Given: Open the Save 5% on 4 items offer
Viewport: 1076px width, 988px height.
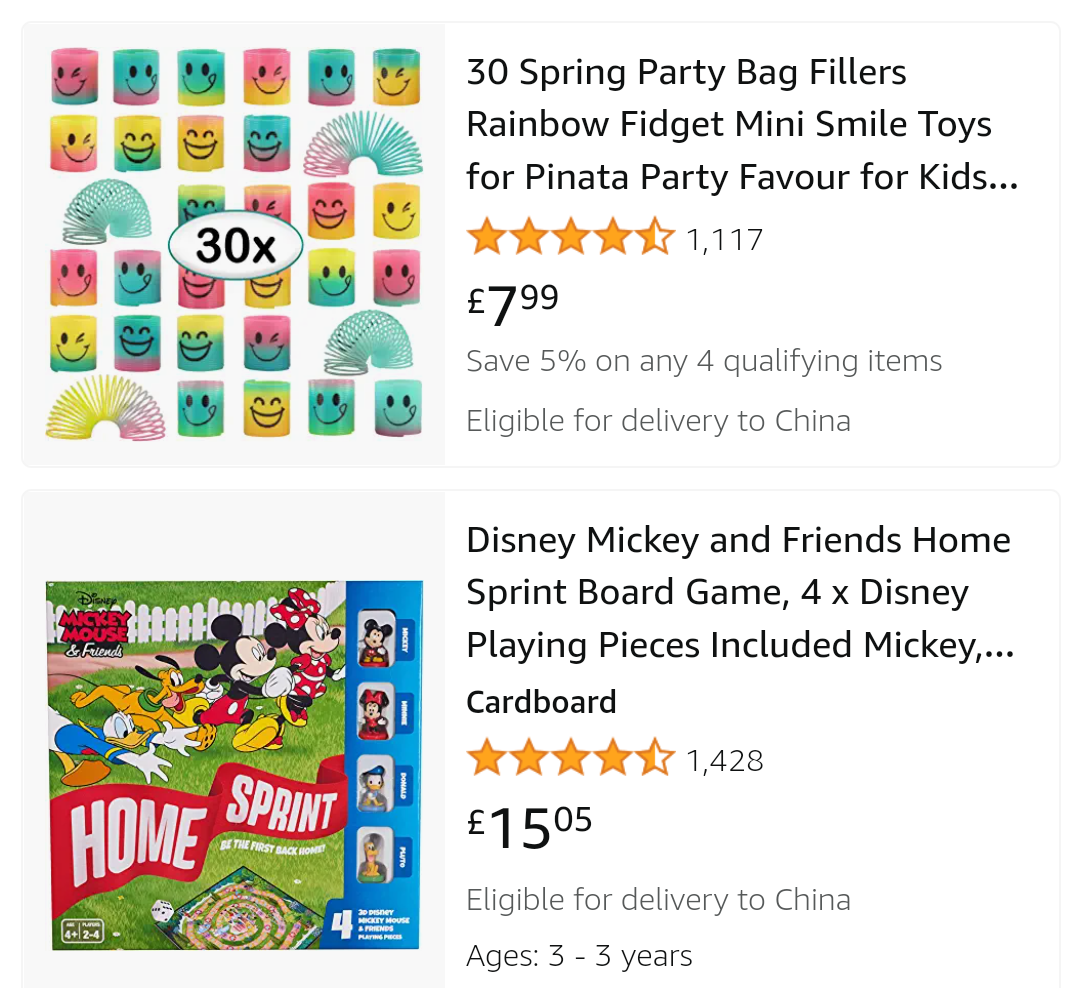Looking at the screenshot, I should click(x=704, y=361).
